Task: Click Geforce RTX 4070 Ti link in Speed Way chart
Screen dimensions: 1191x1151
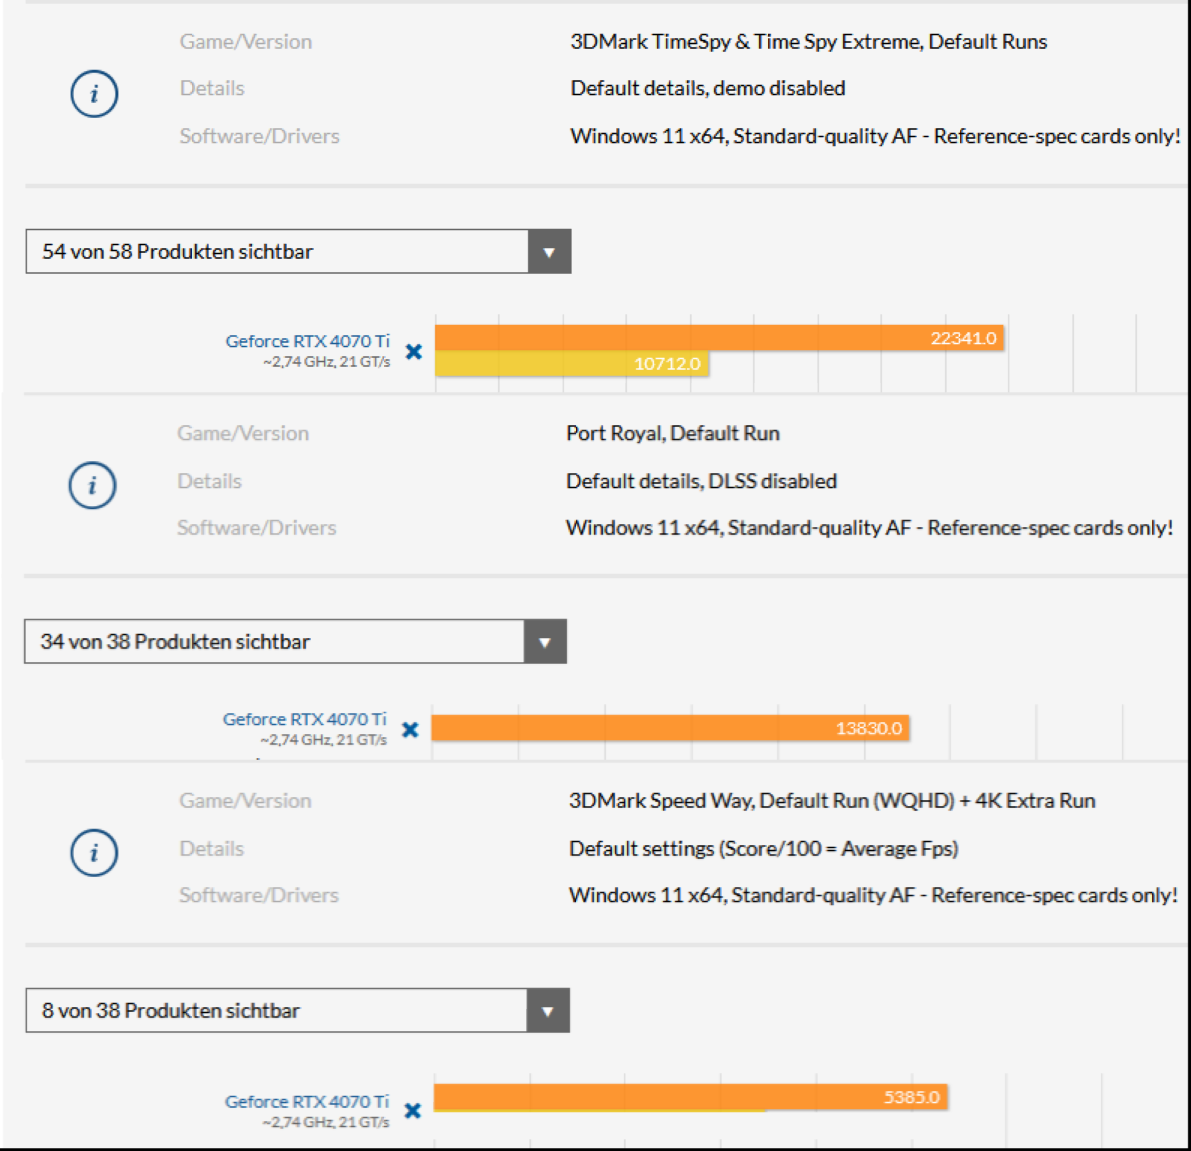Action: (307, 1101)
